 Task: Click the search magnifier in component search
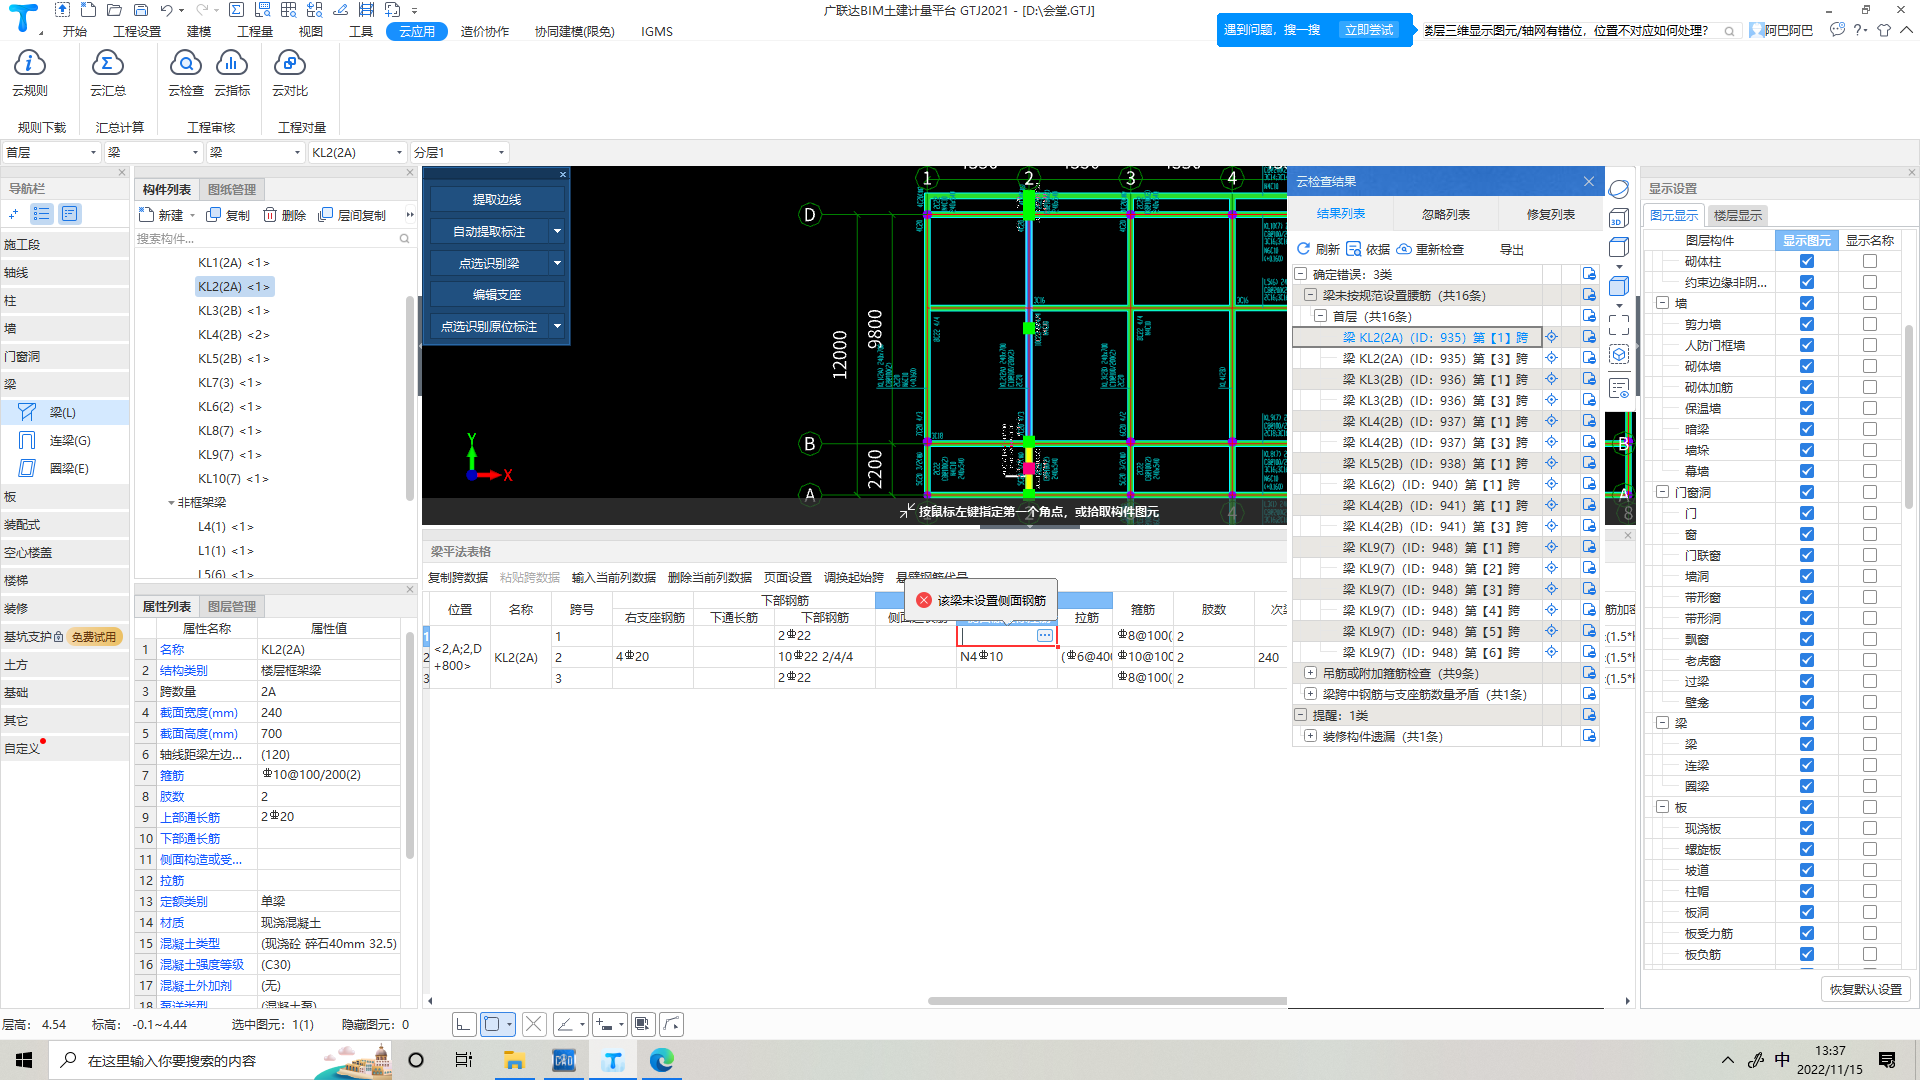[x=405, y=239]
